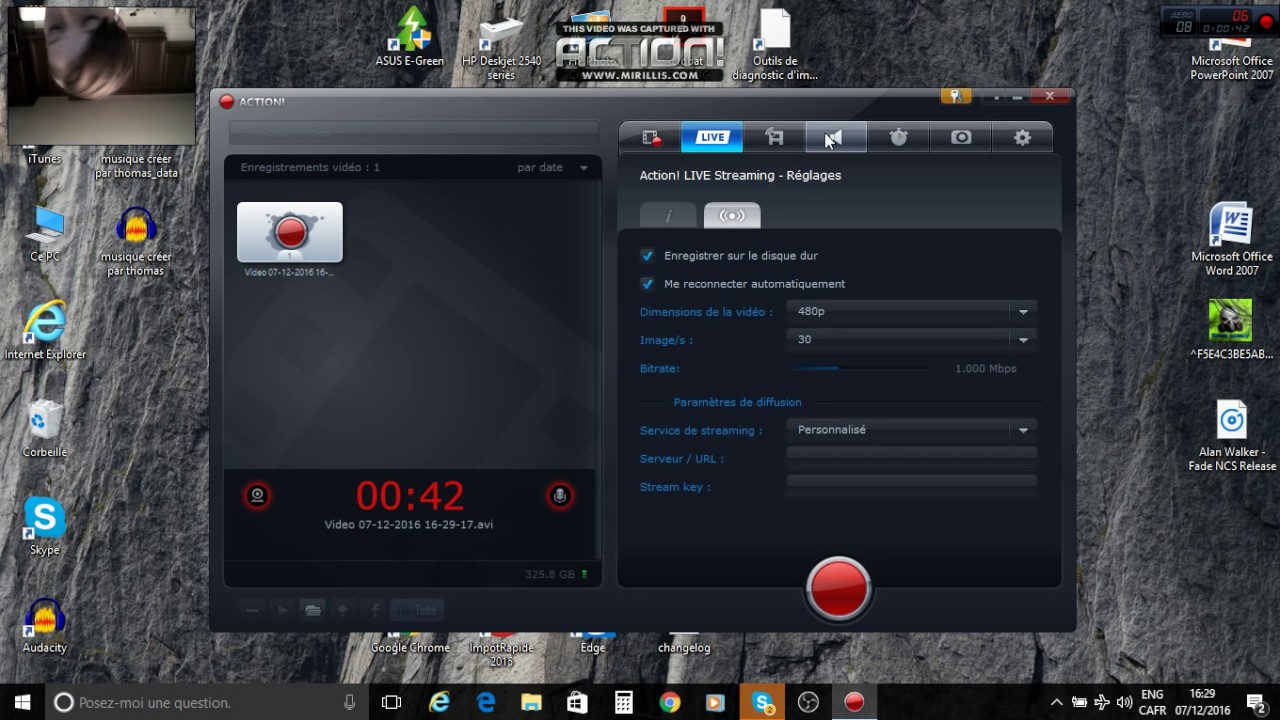Screen dimensions: 1280x720
Task: Click the big red record button
Action: 838,588
